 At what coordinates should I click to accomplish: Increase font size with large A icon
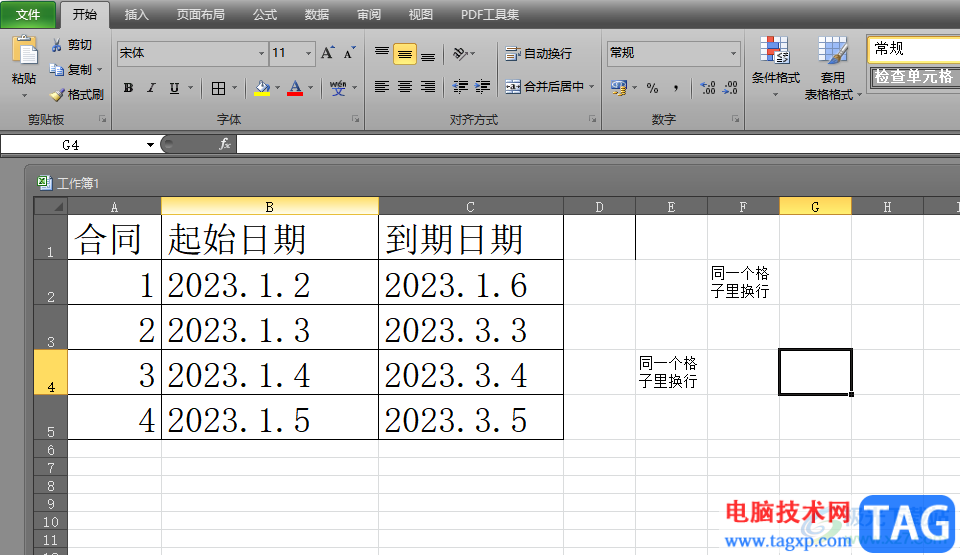pyautogui.click(x=328, y=53)
